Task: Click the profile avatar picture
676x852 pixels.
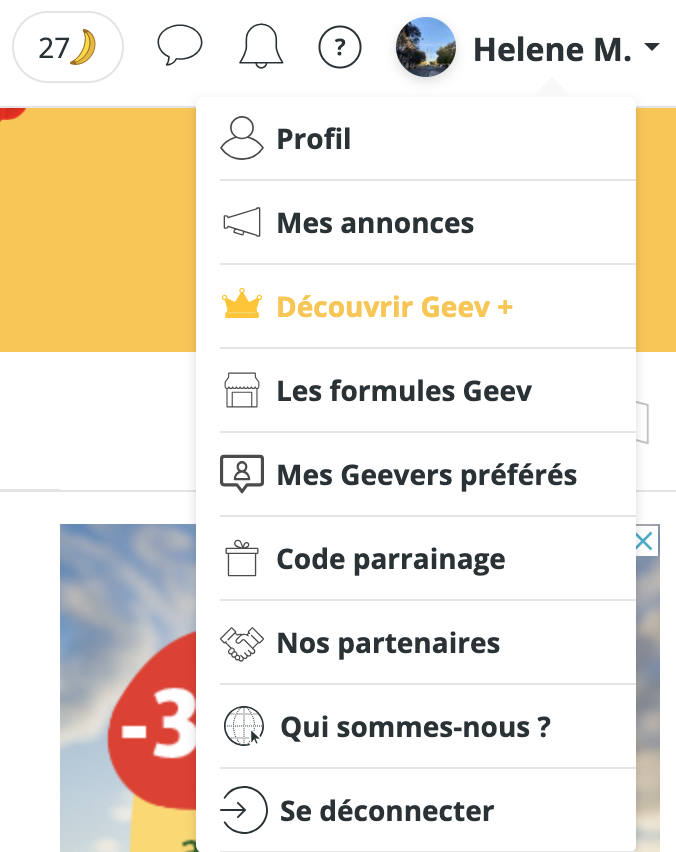Action: [x=425, y=46]
